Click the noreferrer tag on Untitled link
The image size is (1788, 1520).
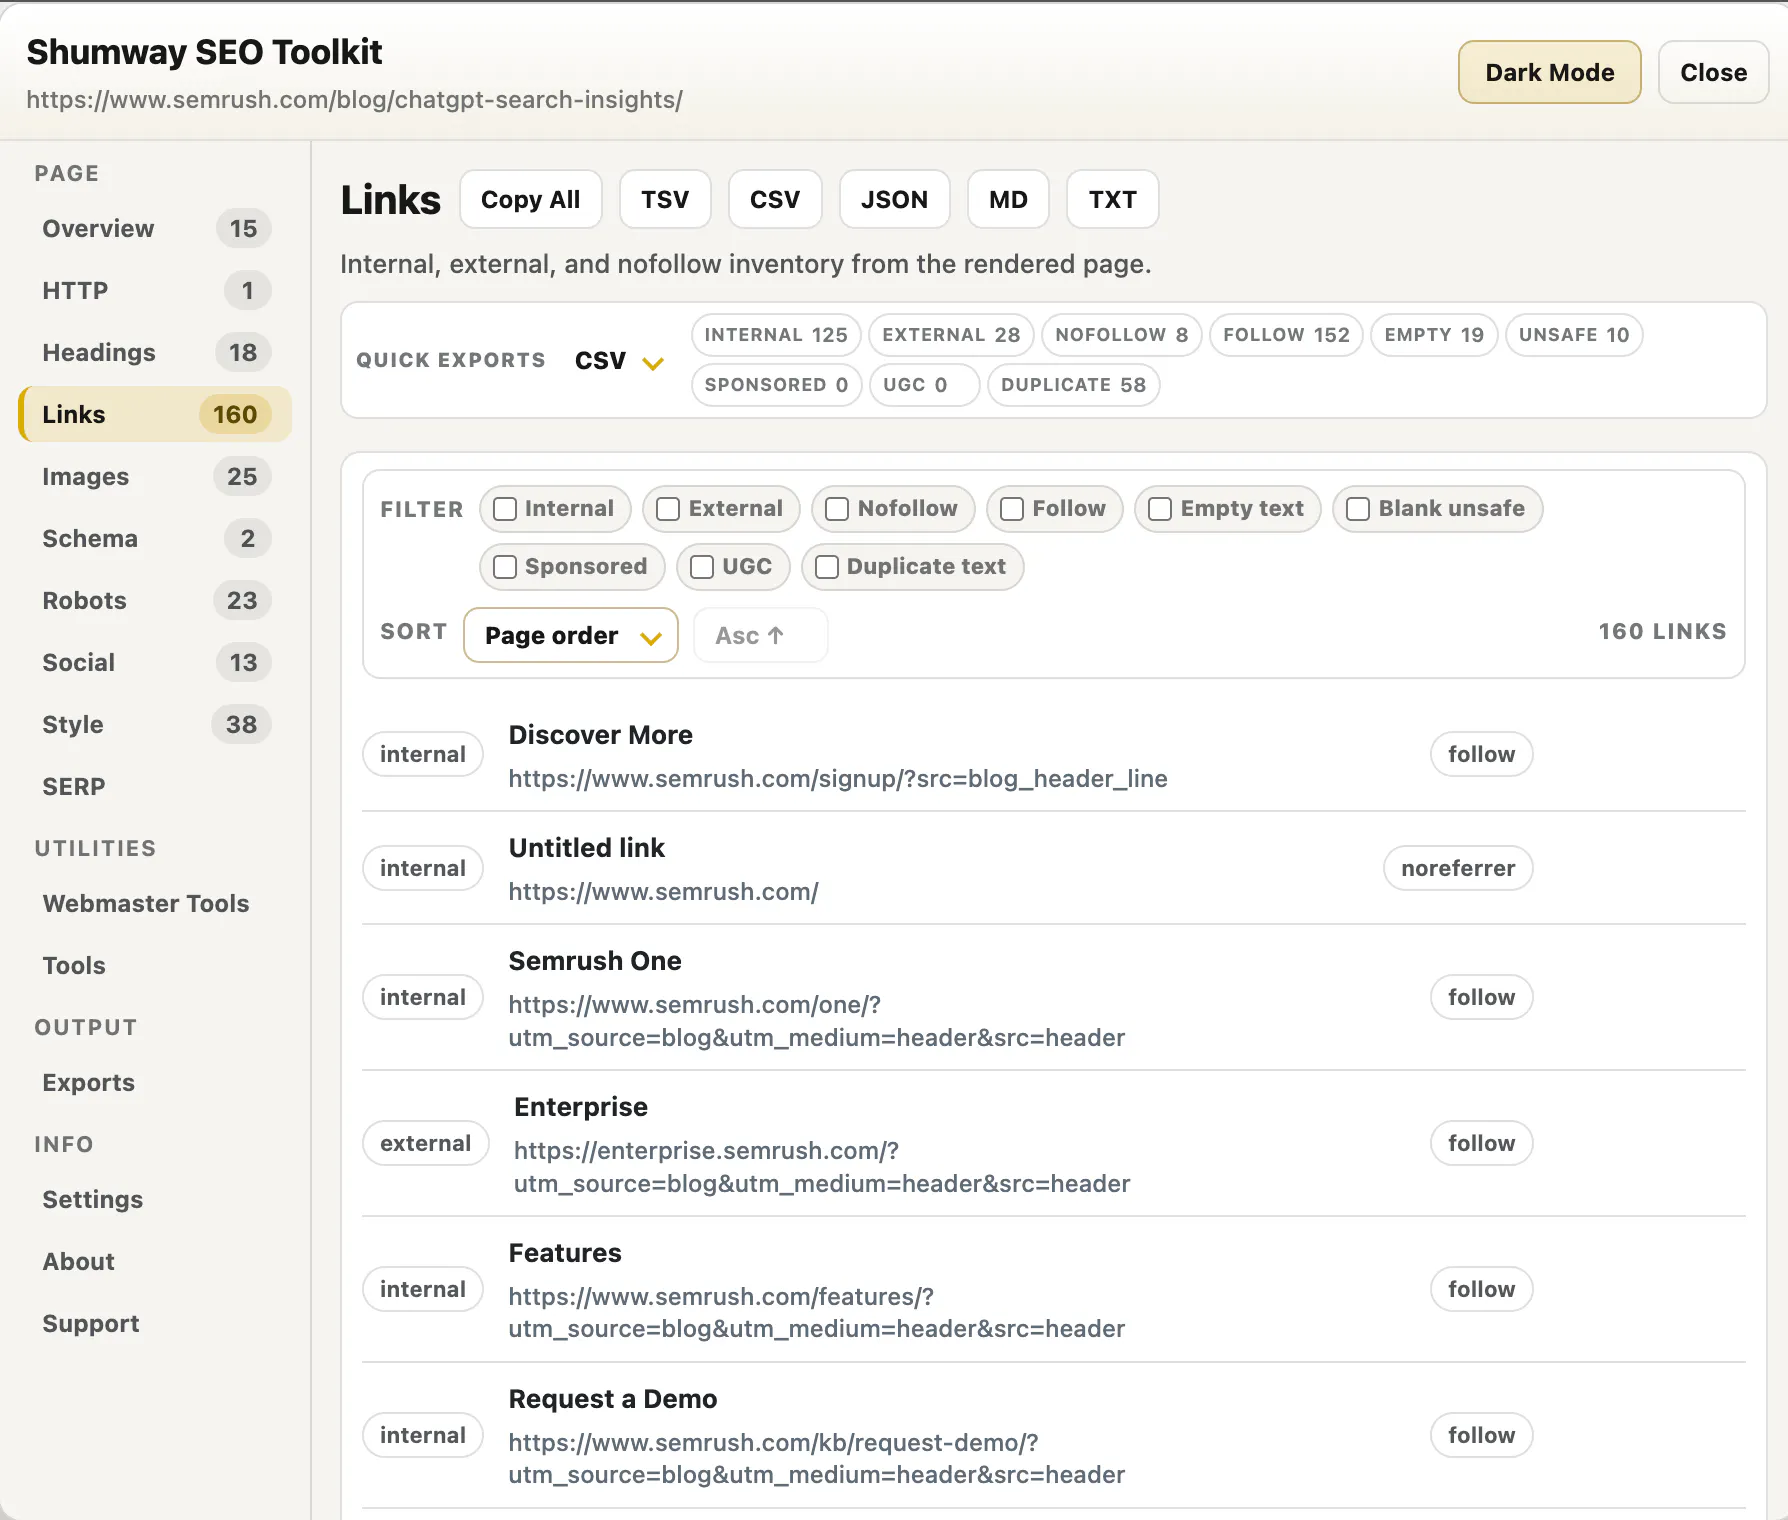pyautogui.click(x=1458, y=868)
